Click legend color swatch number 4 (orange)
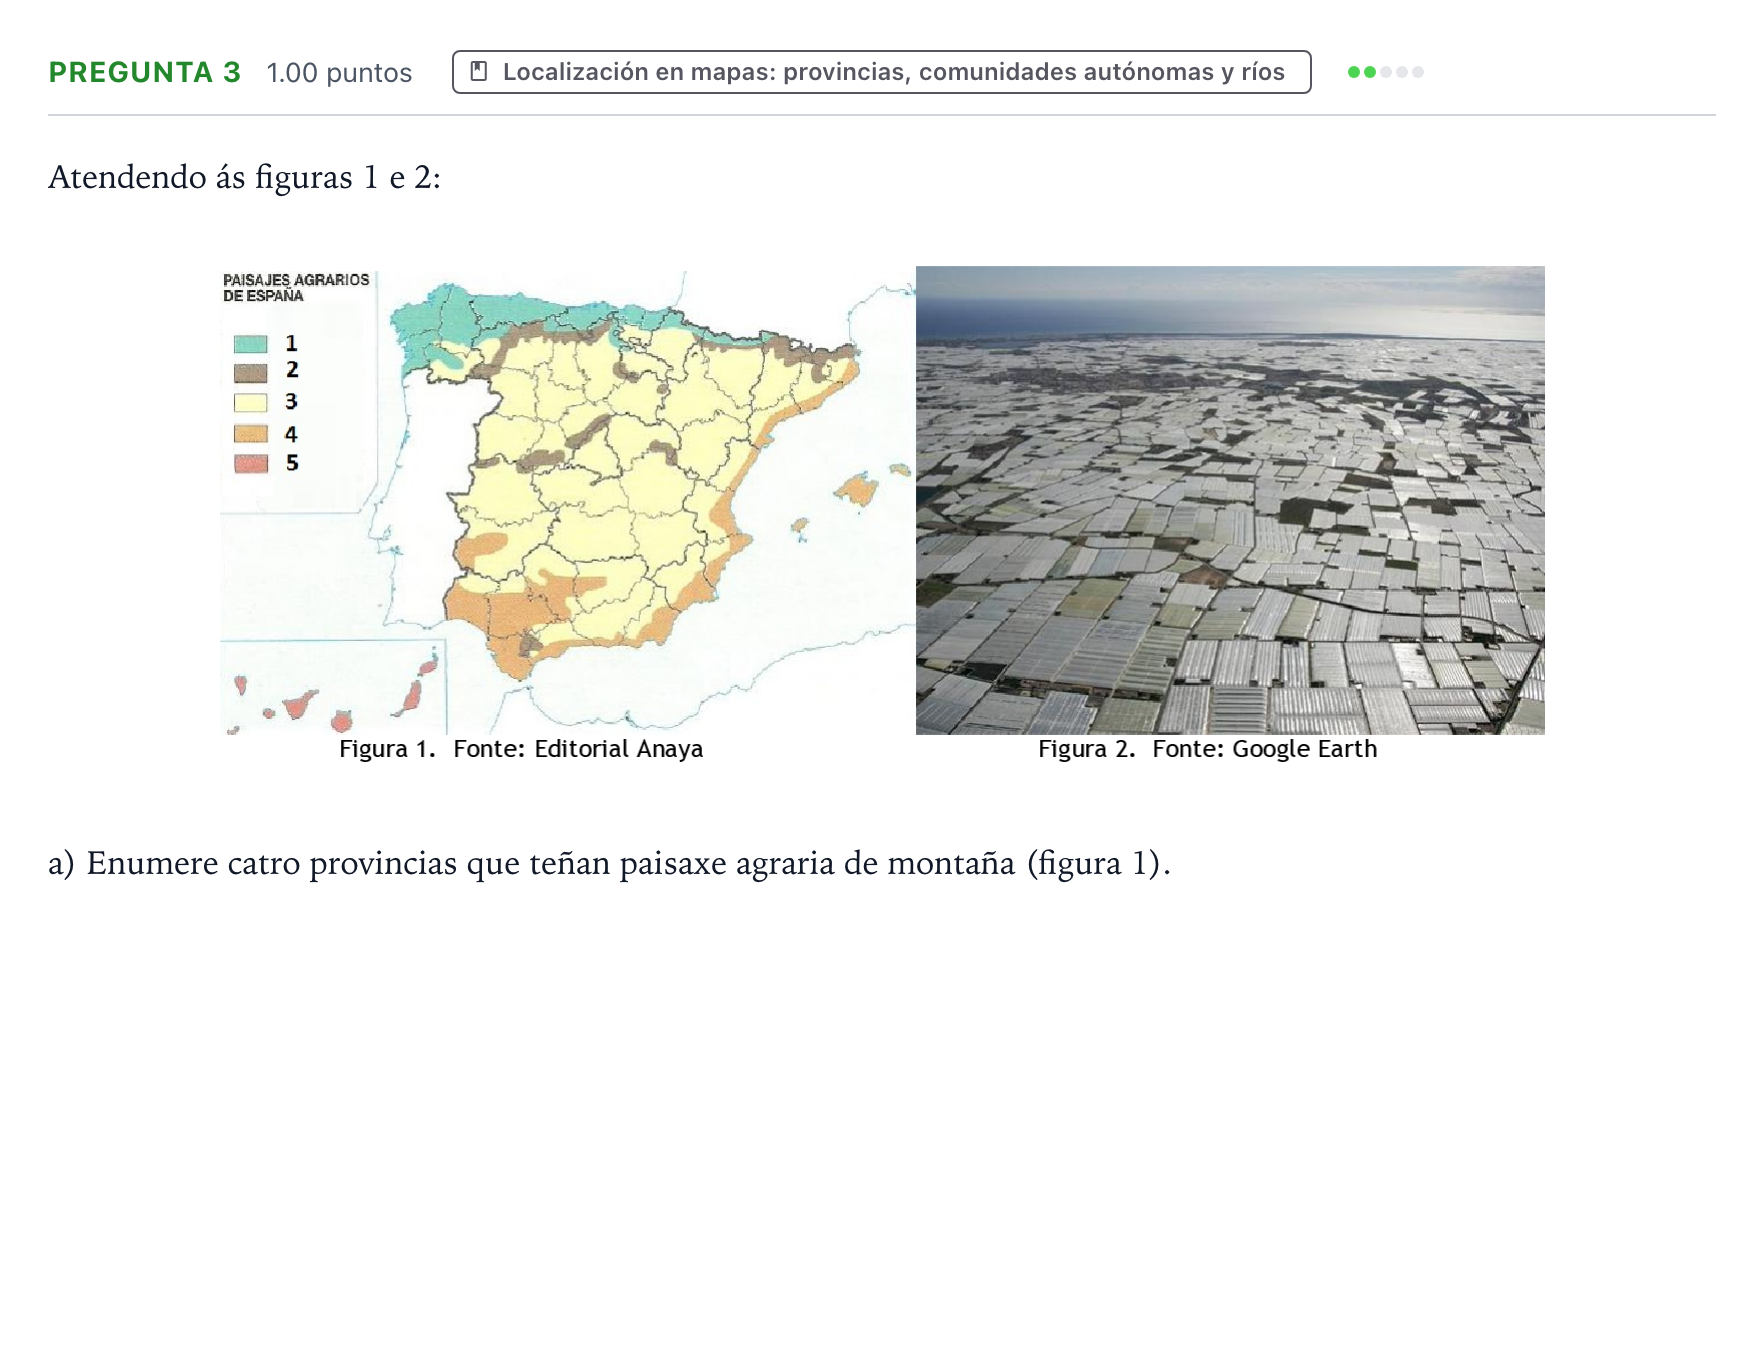Image resolution: width=1764 pixels, height=1350 pixels. 251,434
